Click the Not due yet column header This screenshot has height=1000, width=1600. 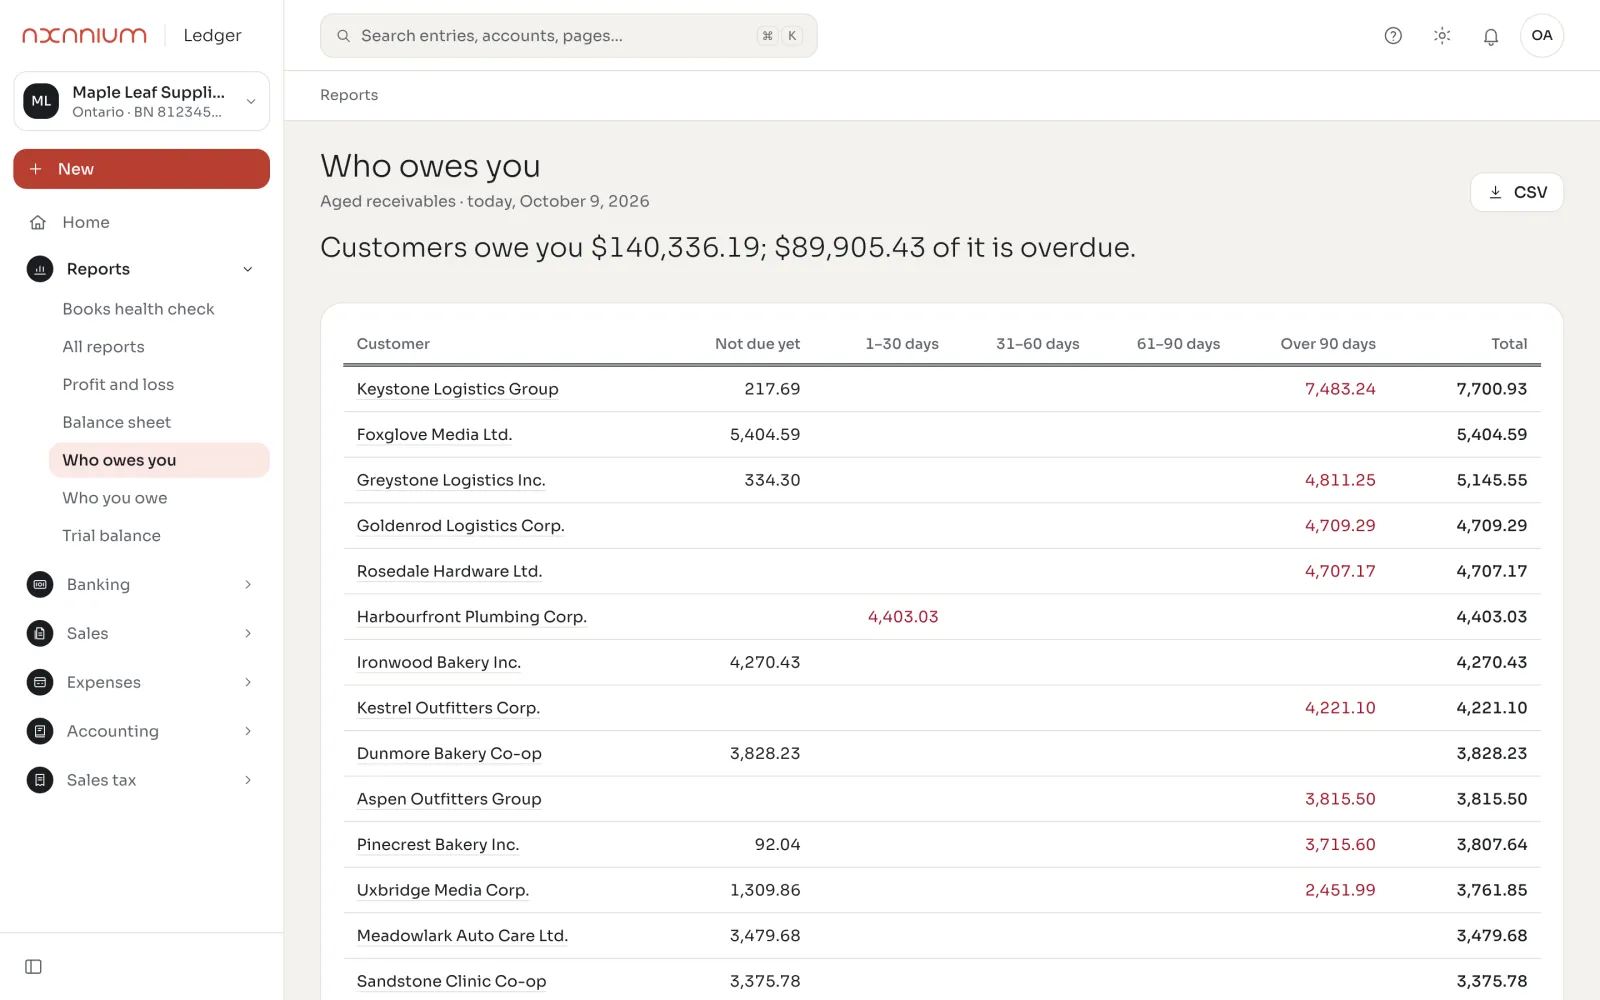757,344
